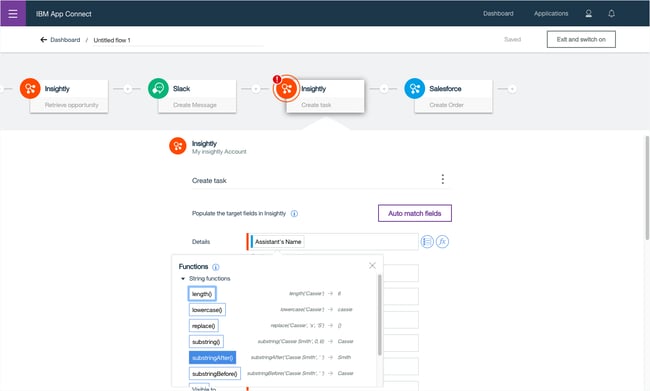
Task: Add a node between Slack and Insightly
Action: [x=256, y=89]
